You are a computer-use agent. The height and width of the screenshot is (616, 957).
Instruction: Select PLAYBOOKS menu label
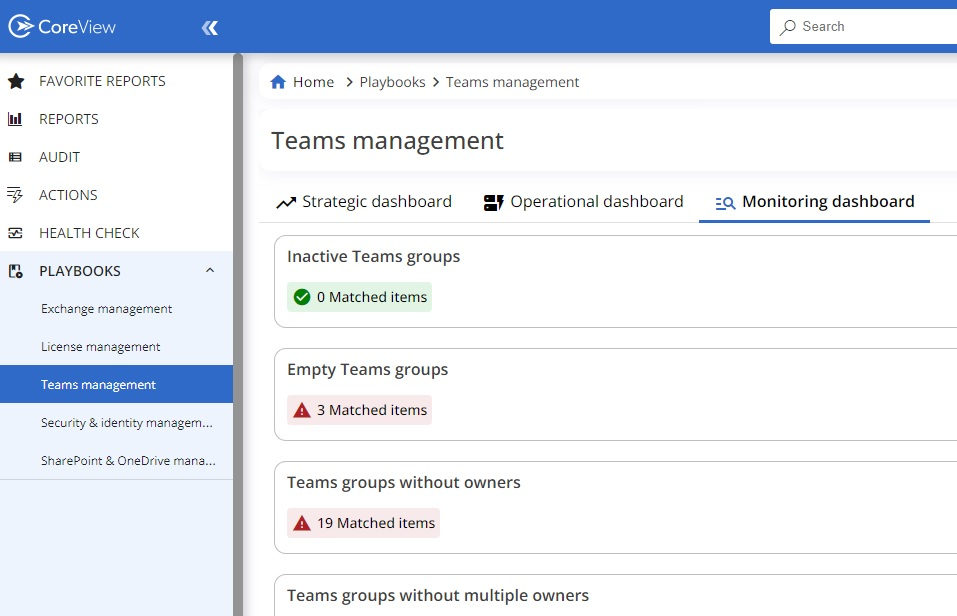(80, 271)
